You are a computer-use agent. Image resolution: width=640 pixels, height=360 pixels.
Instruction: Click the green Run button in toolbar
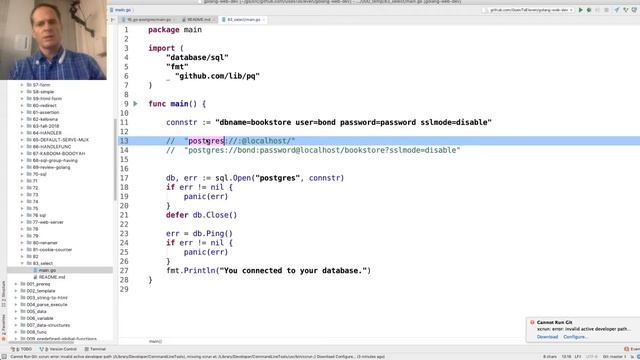tap(580, 10)
